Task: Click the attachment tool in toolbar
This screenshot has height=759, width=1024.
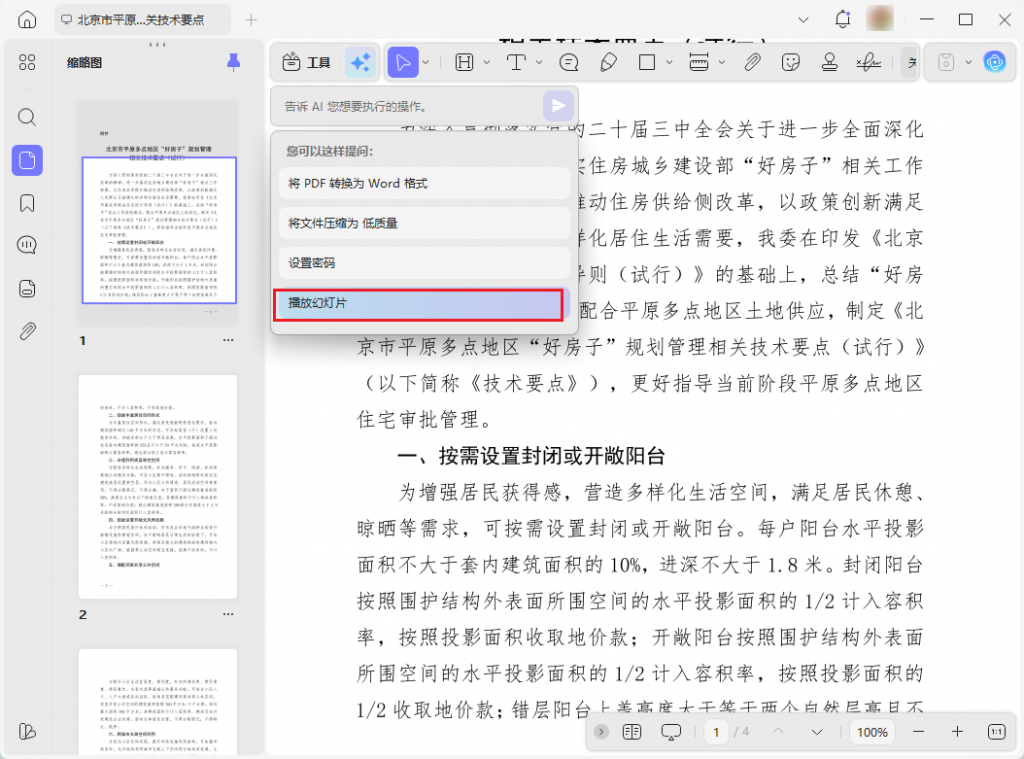Action: pyautogui.click(x=751, y=62)
